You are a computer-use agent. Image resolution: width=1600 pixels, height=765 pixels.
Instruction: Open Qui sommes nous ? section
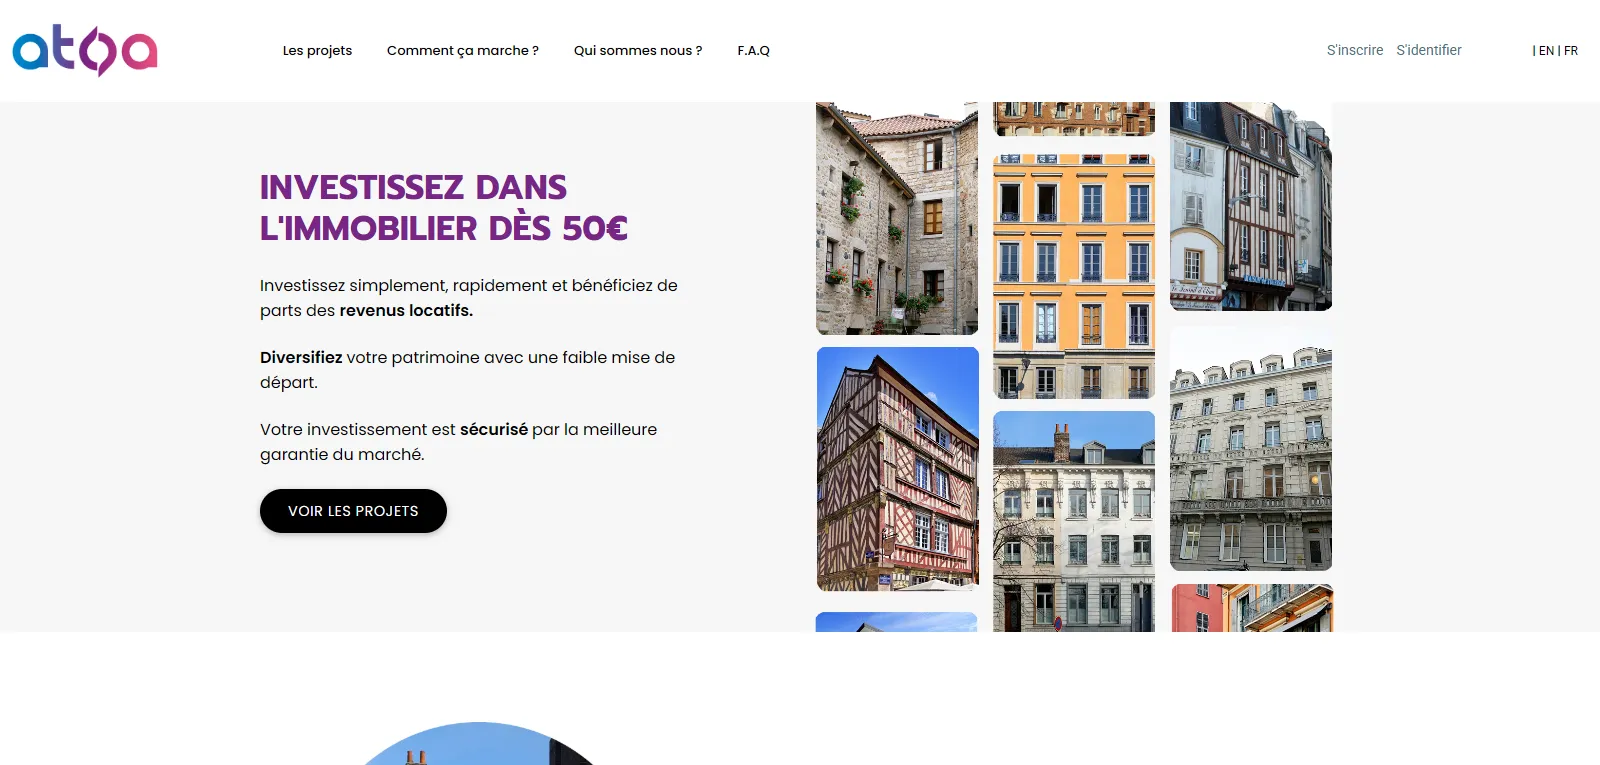coord(637,50)
